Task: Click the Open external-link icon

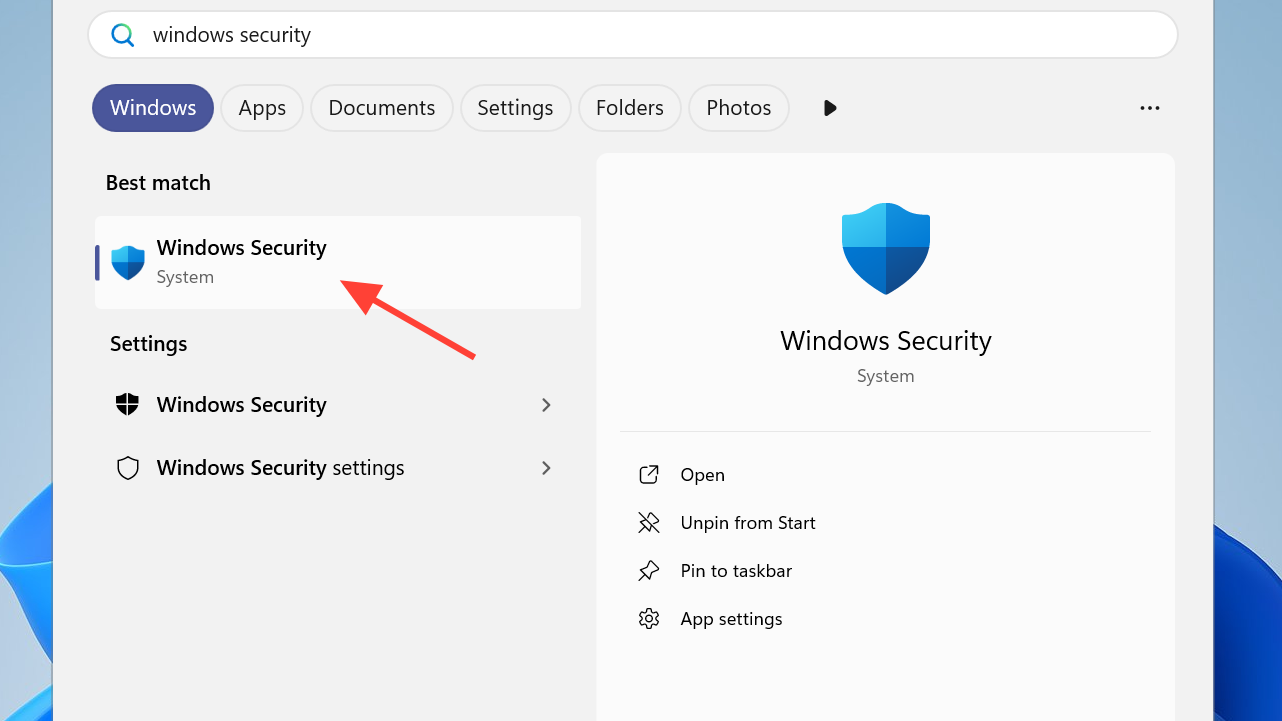Action: click(x=649, y=475)
